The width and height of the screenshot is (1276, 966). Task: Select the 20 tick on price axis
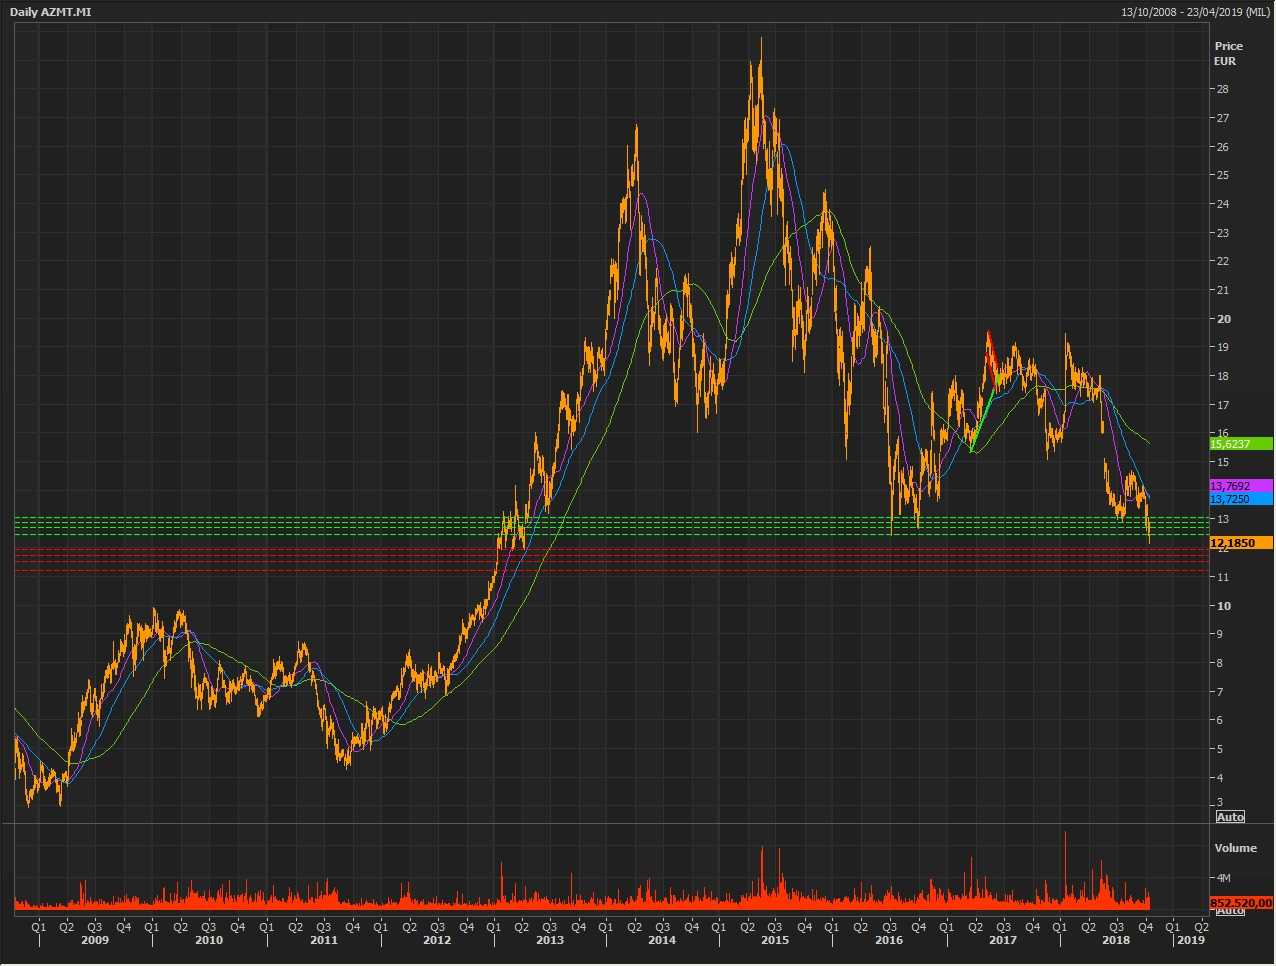pos(1223,319)
